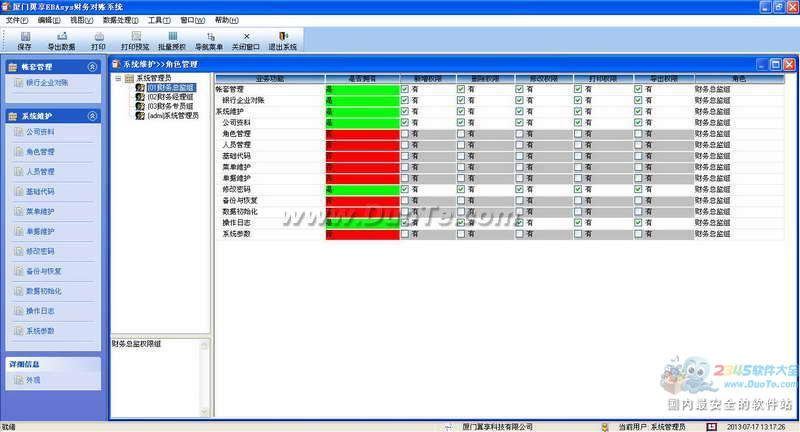Open 打印预览 print preview from toolbar
Viewport: 800px width, 432px height.
click(x=135, y=41)
